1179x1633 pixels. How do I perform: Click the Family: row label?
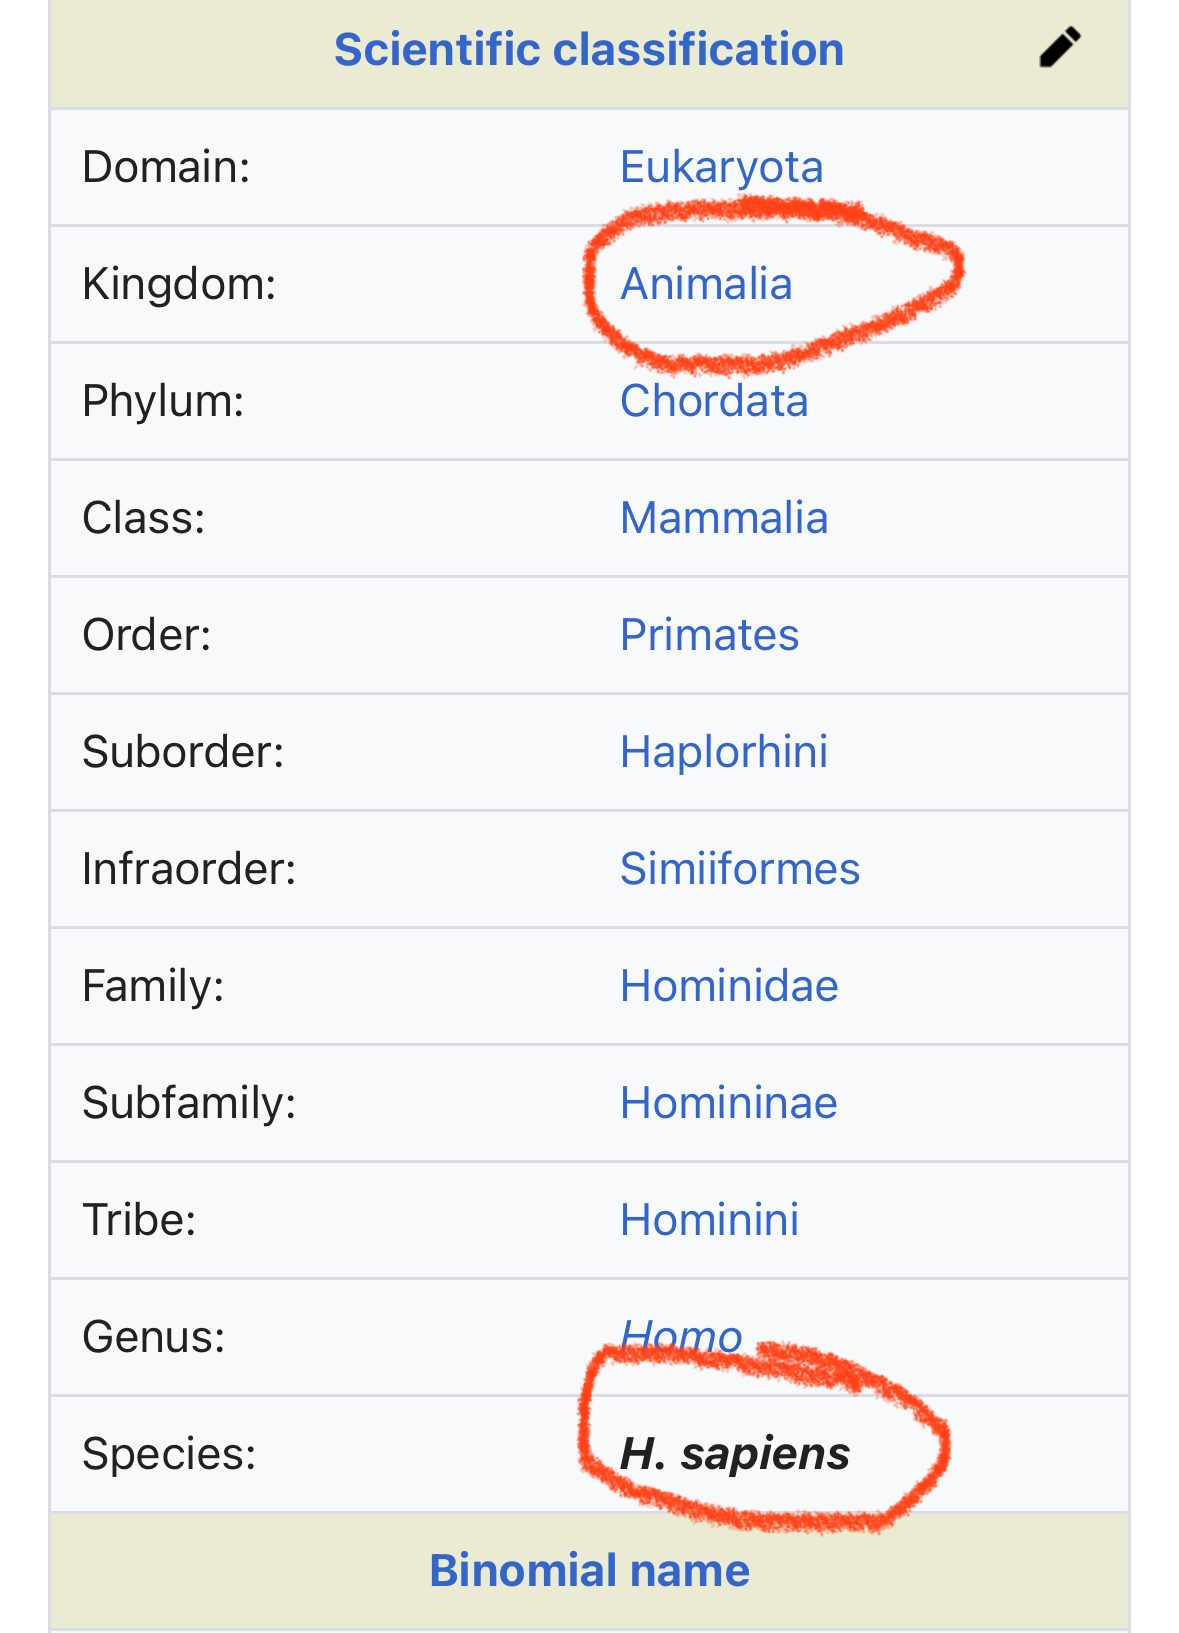[x=153, y=986]
